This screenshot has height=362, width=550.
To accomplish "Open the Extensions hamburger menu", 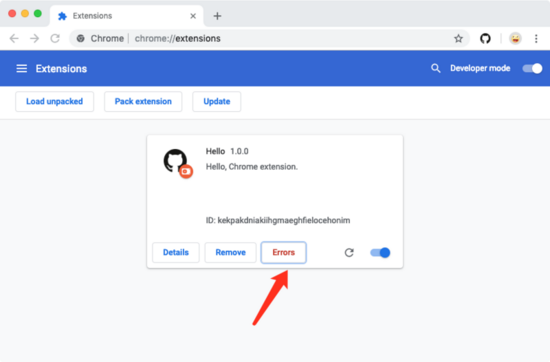I will 22,68.
